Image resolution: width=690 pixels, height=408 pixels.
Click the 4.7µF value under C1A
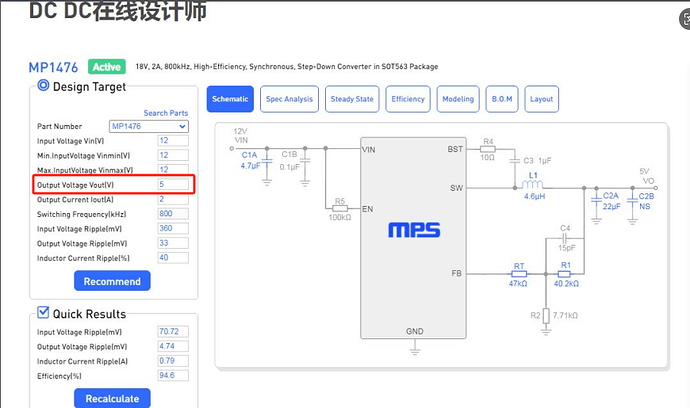pyautogui.click(x=250, y=166)
